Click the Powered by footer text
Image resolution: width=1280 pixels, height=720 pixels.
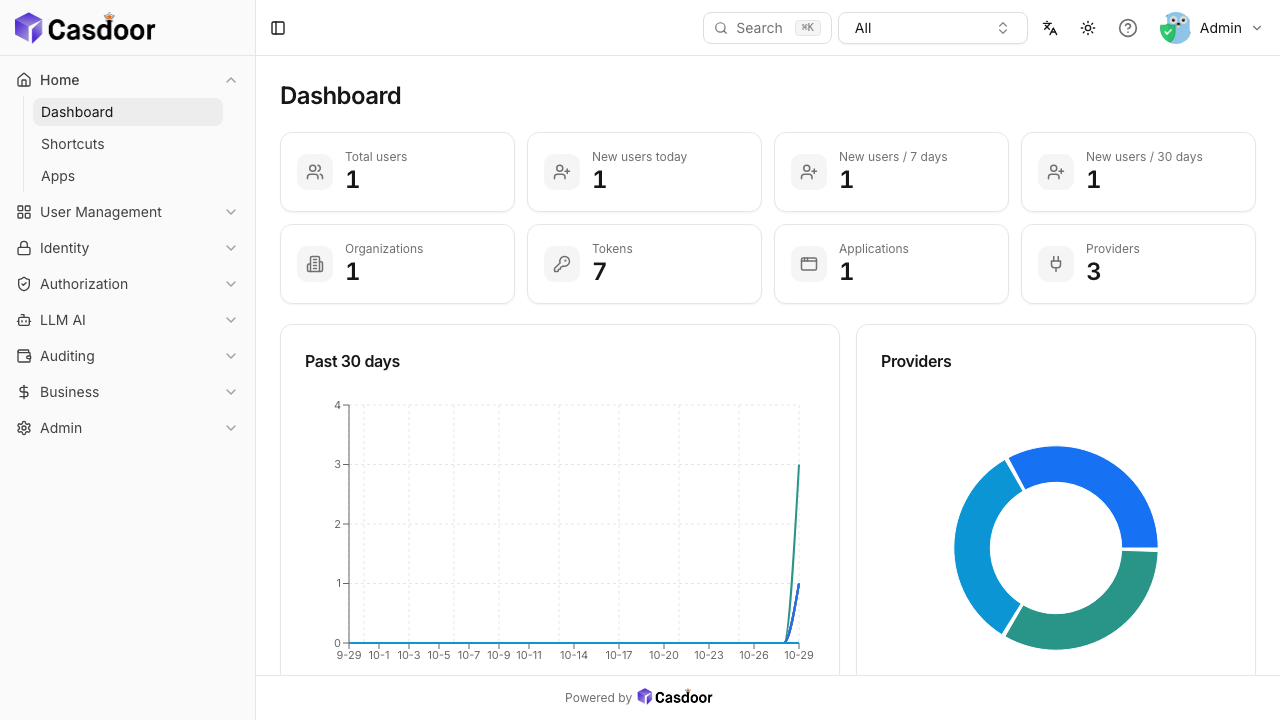point(598,698)
